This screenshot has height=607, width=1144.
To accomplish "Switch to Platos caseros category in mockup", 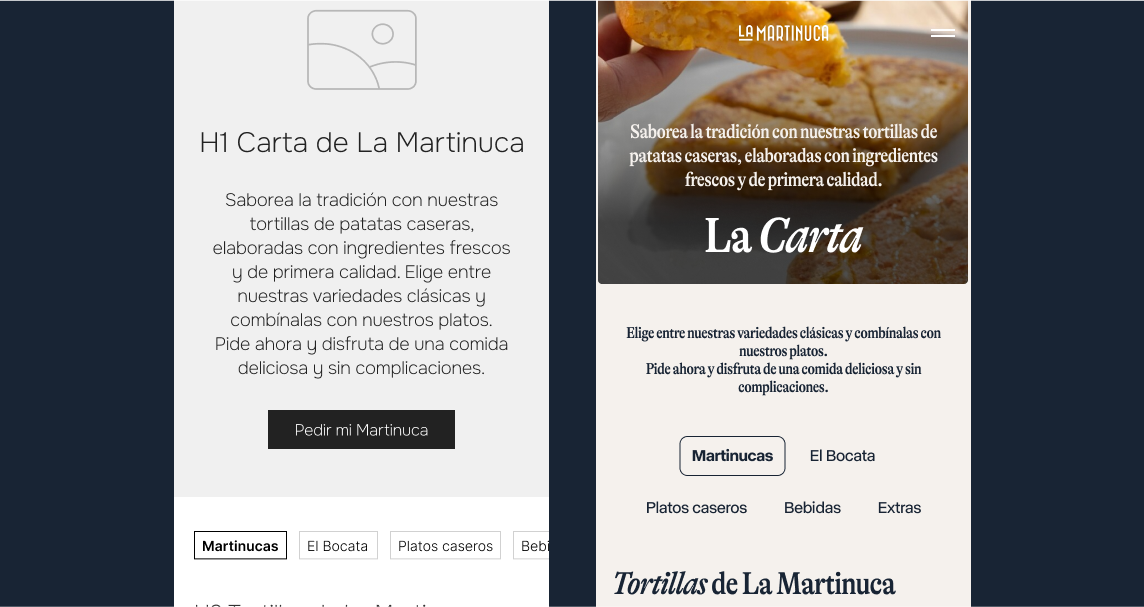I will 696,508.
